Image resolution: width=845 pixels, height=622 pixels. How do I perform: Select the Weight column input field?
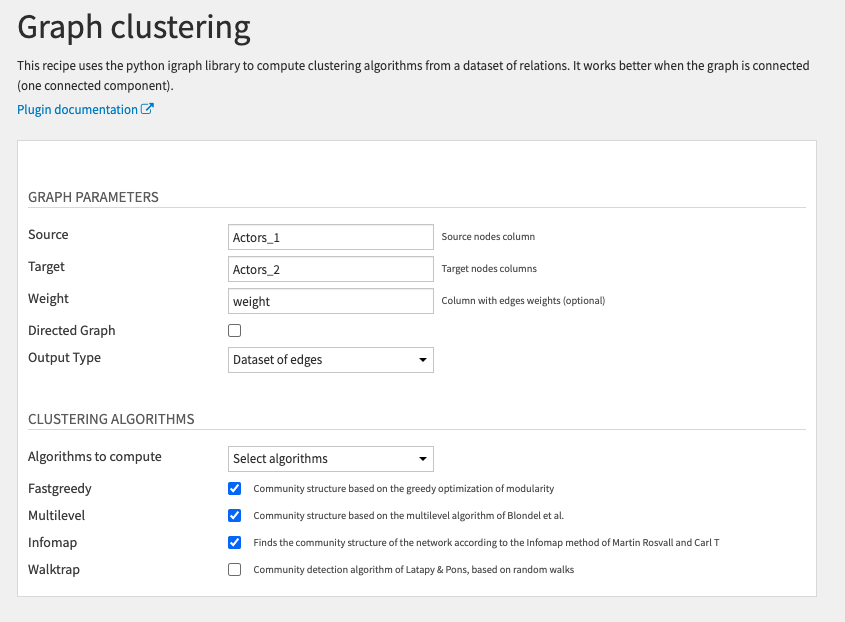(331, 301)
